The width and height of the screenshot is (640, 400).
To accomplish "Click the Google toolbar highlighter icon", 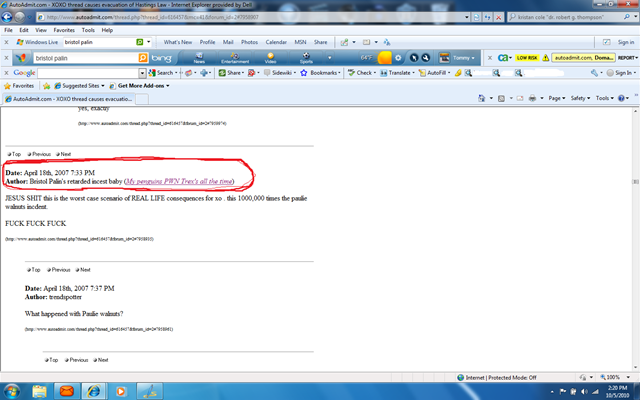I will coord(458,73).
